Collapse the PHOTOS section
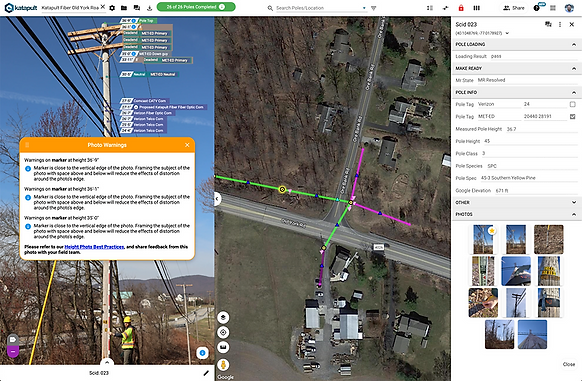The height and width of the screenshot is (381, 582). (574, 215)
